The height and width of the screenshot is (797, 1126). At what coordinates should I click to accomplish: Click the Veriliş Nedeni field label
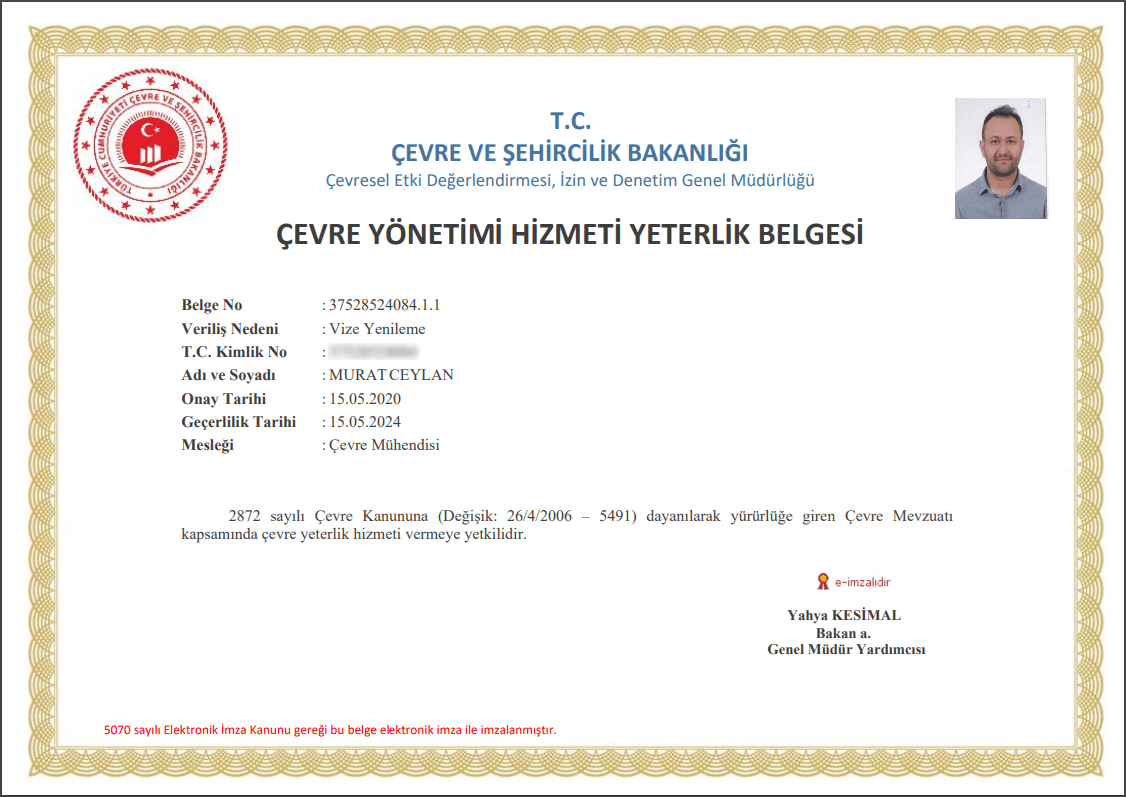pos(230,329)
